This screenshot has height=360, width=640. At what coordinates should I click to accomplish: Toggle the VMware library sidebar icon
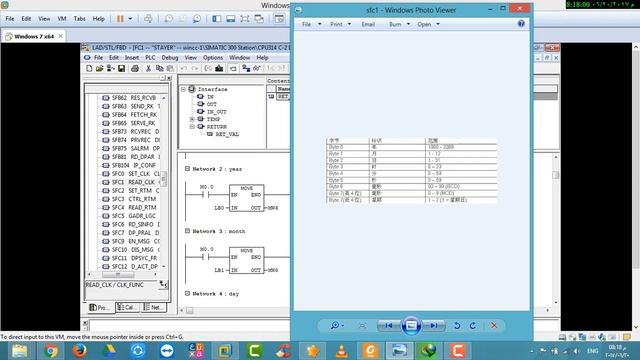(216, 19)
